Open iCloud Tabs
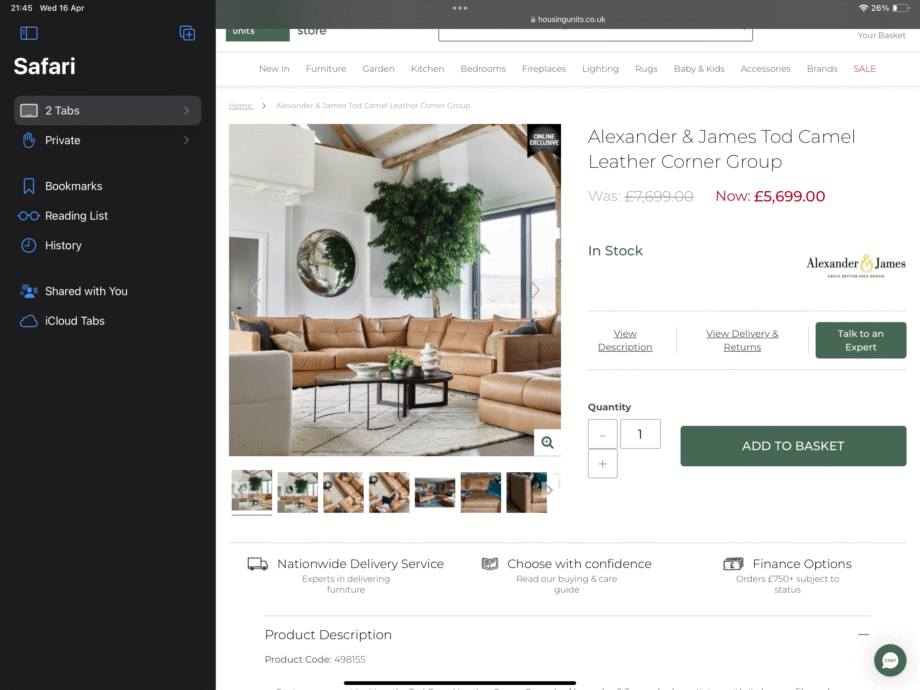The height and width of the screenshot is (690, 920). pyautogui.click(x=75, y=321)
